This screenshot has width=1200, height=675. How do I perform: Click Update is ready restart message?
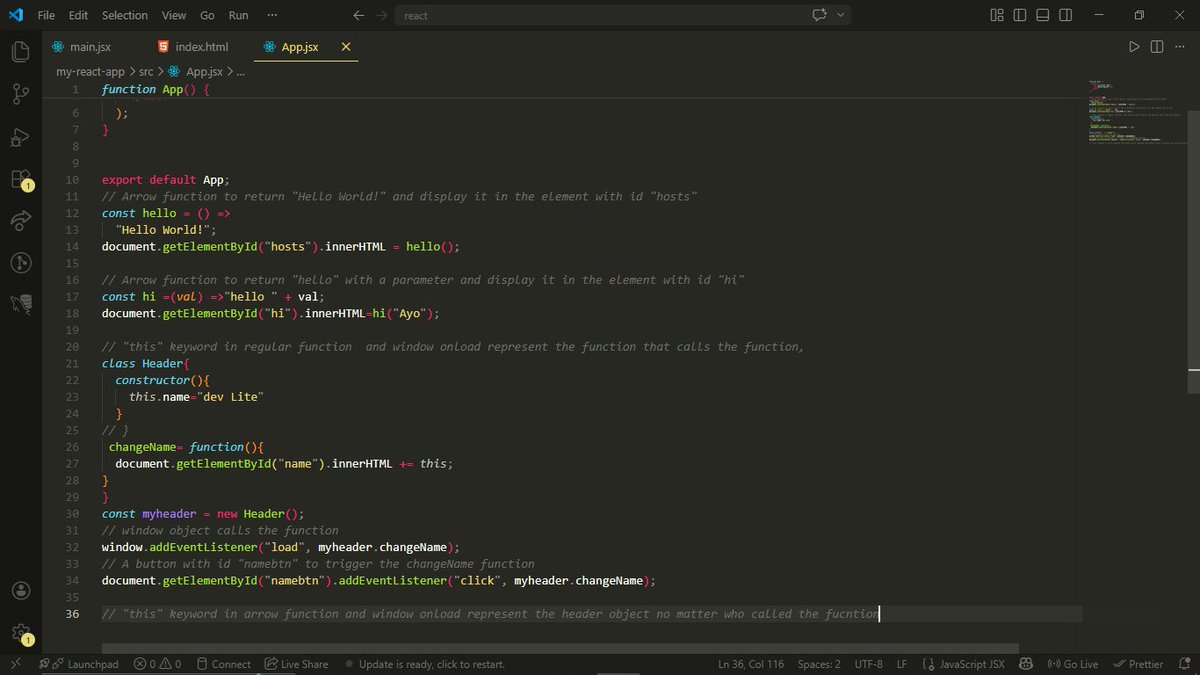424,664
